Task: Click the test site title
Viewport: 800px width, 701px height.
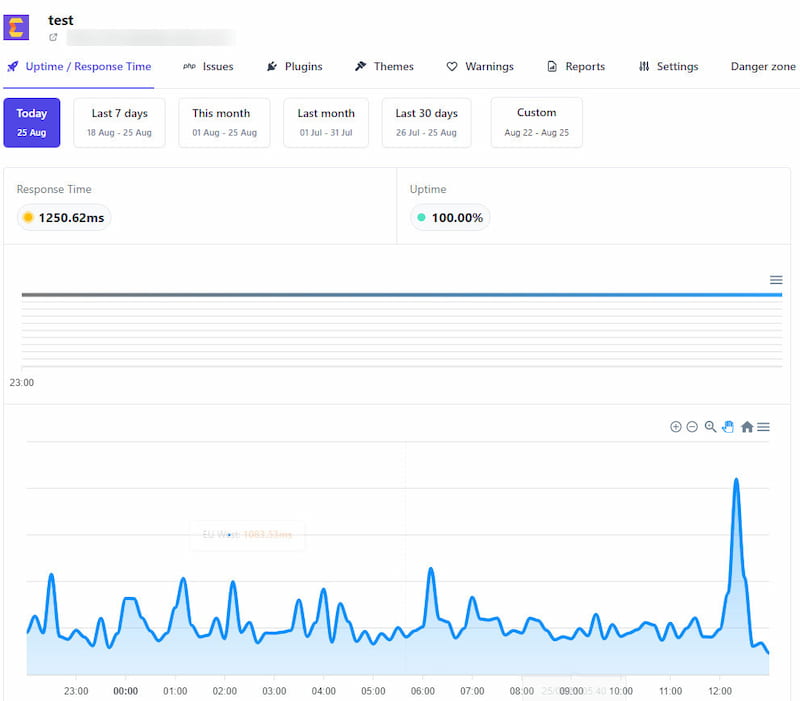Action: tap(61, 20)
